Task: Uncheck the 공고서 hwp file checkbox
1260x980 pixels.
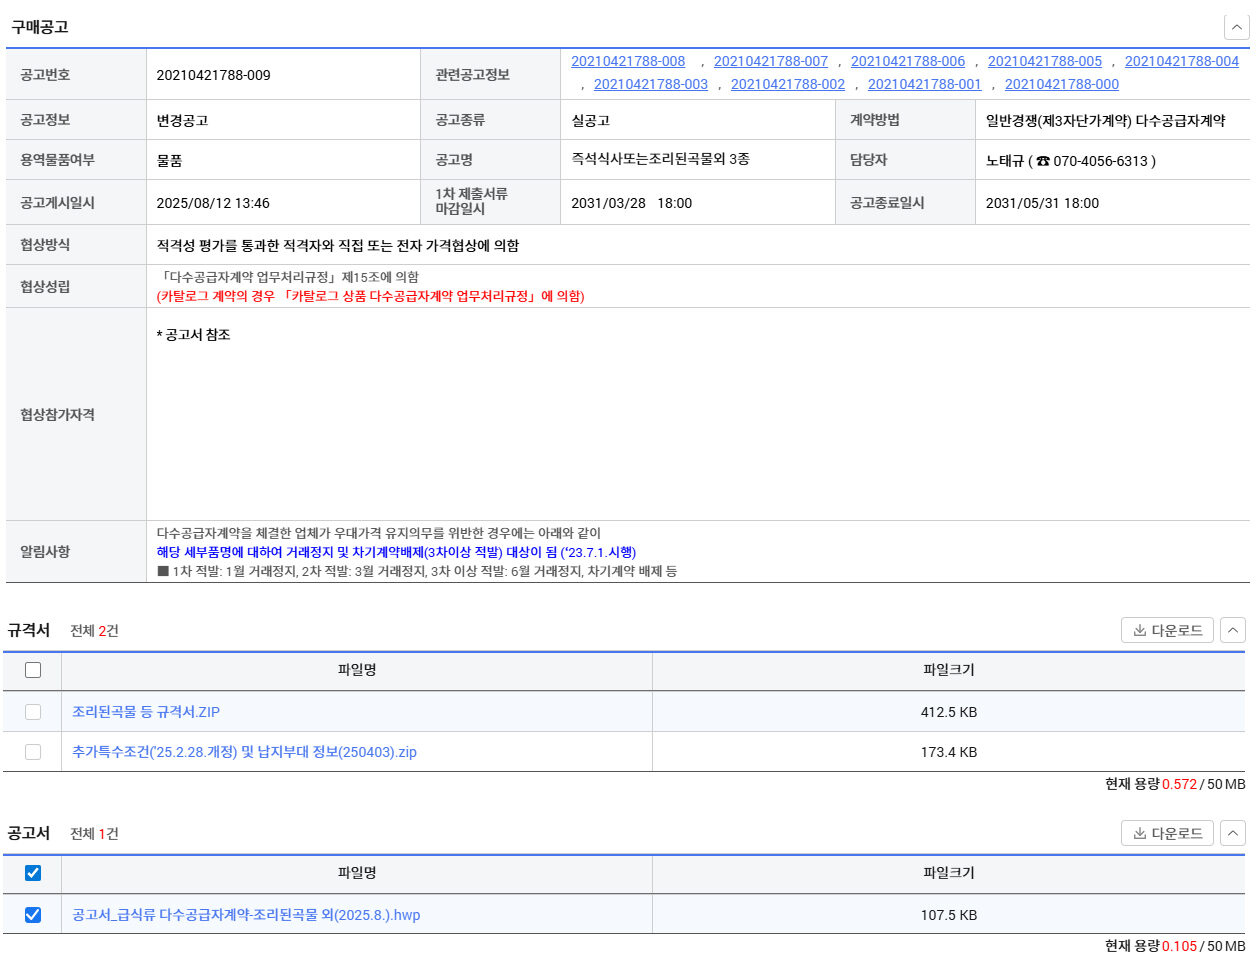Action: tap(33, 915)
